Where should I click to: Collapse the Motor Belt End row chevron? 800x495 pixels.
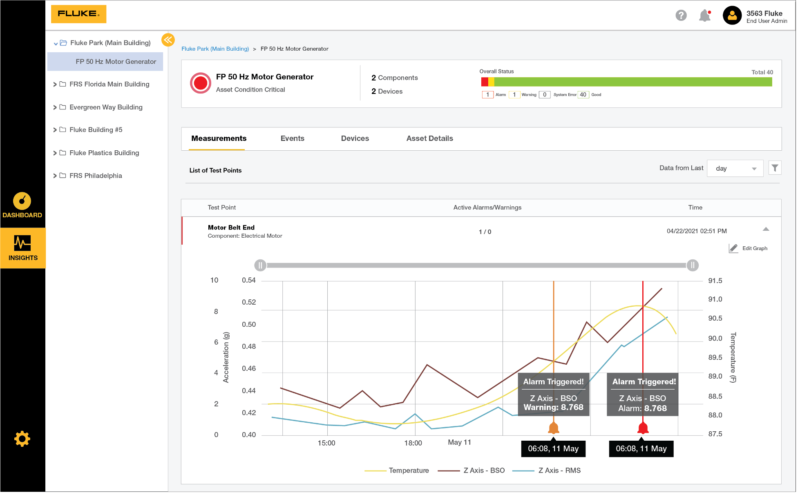(765, 230)
